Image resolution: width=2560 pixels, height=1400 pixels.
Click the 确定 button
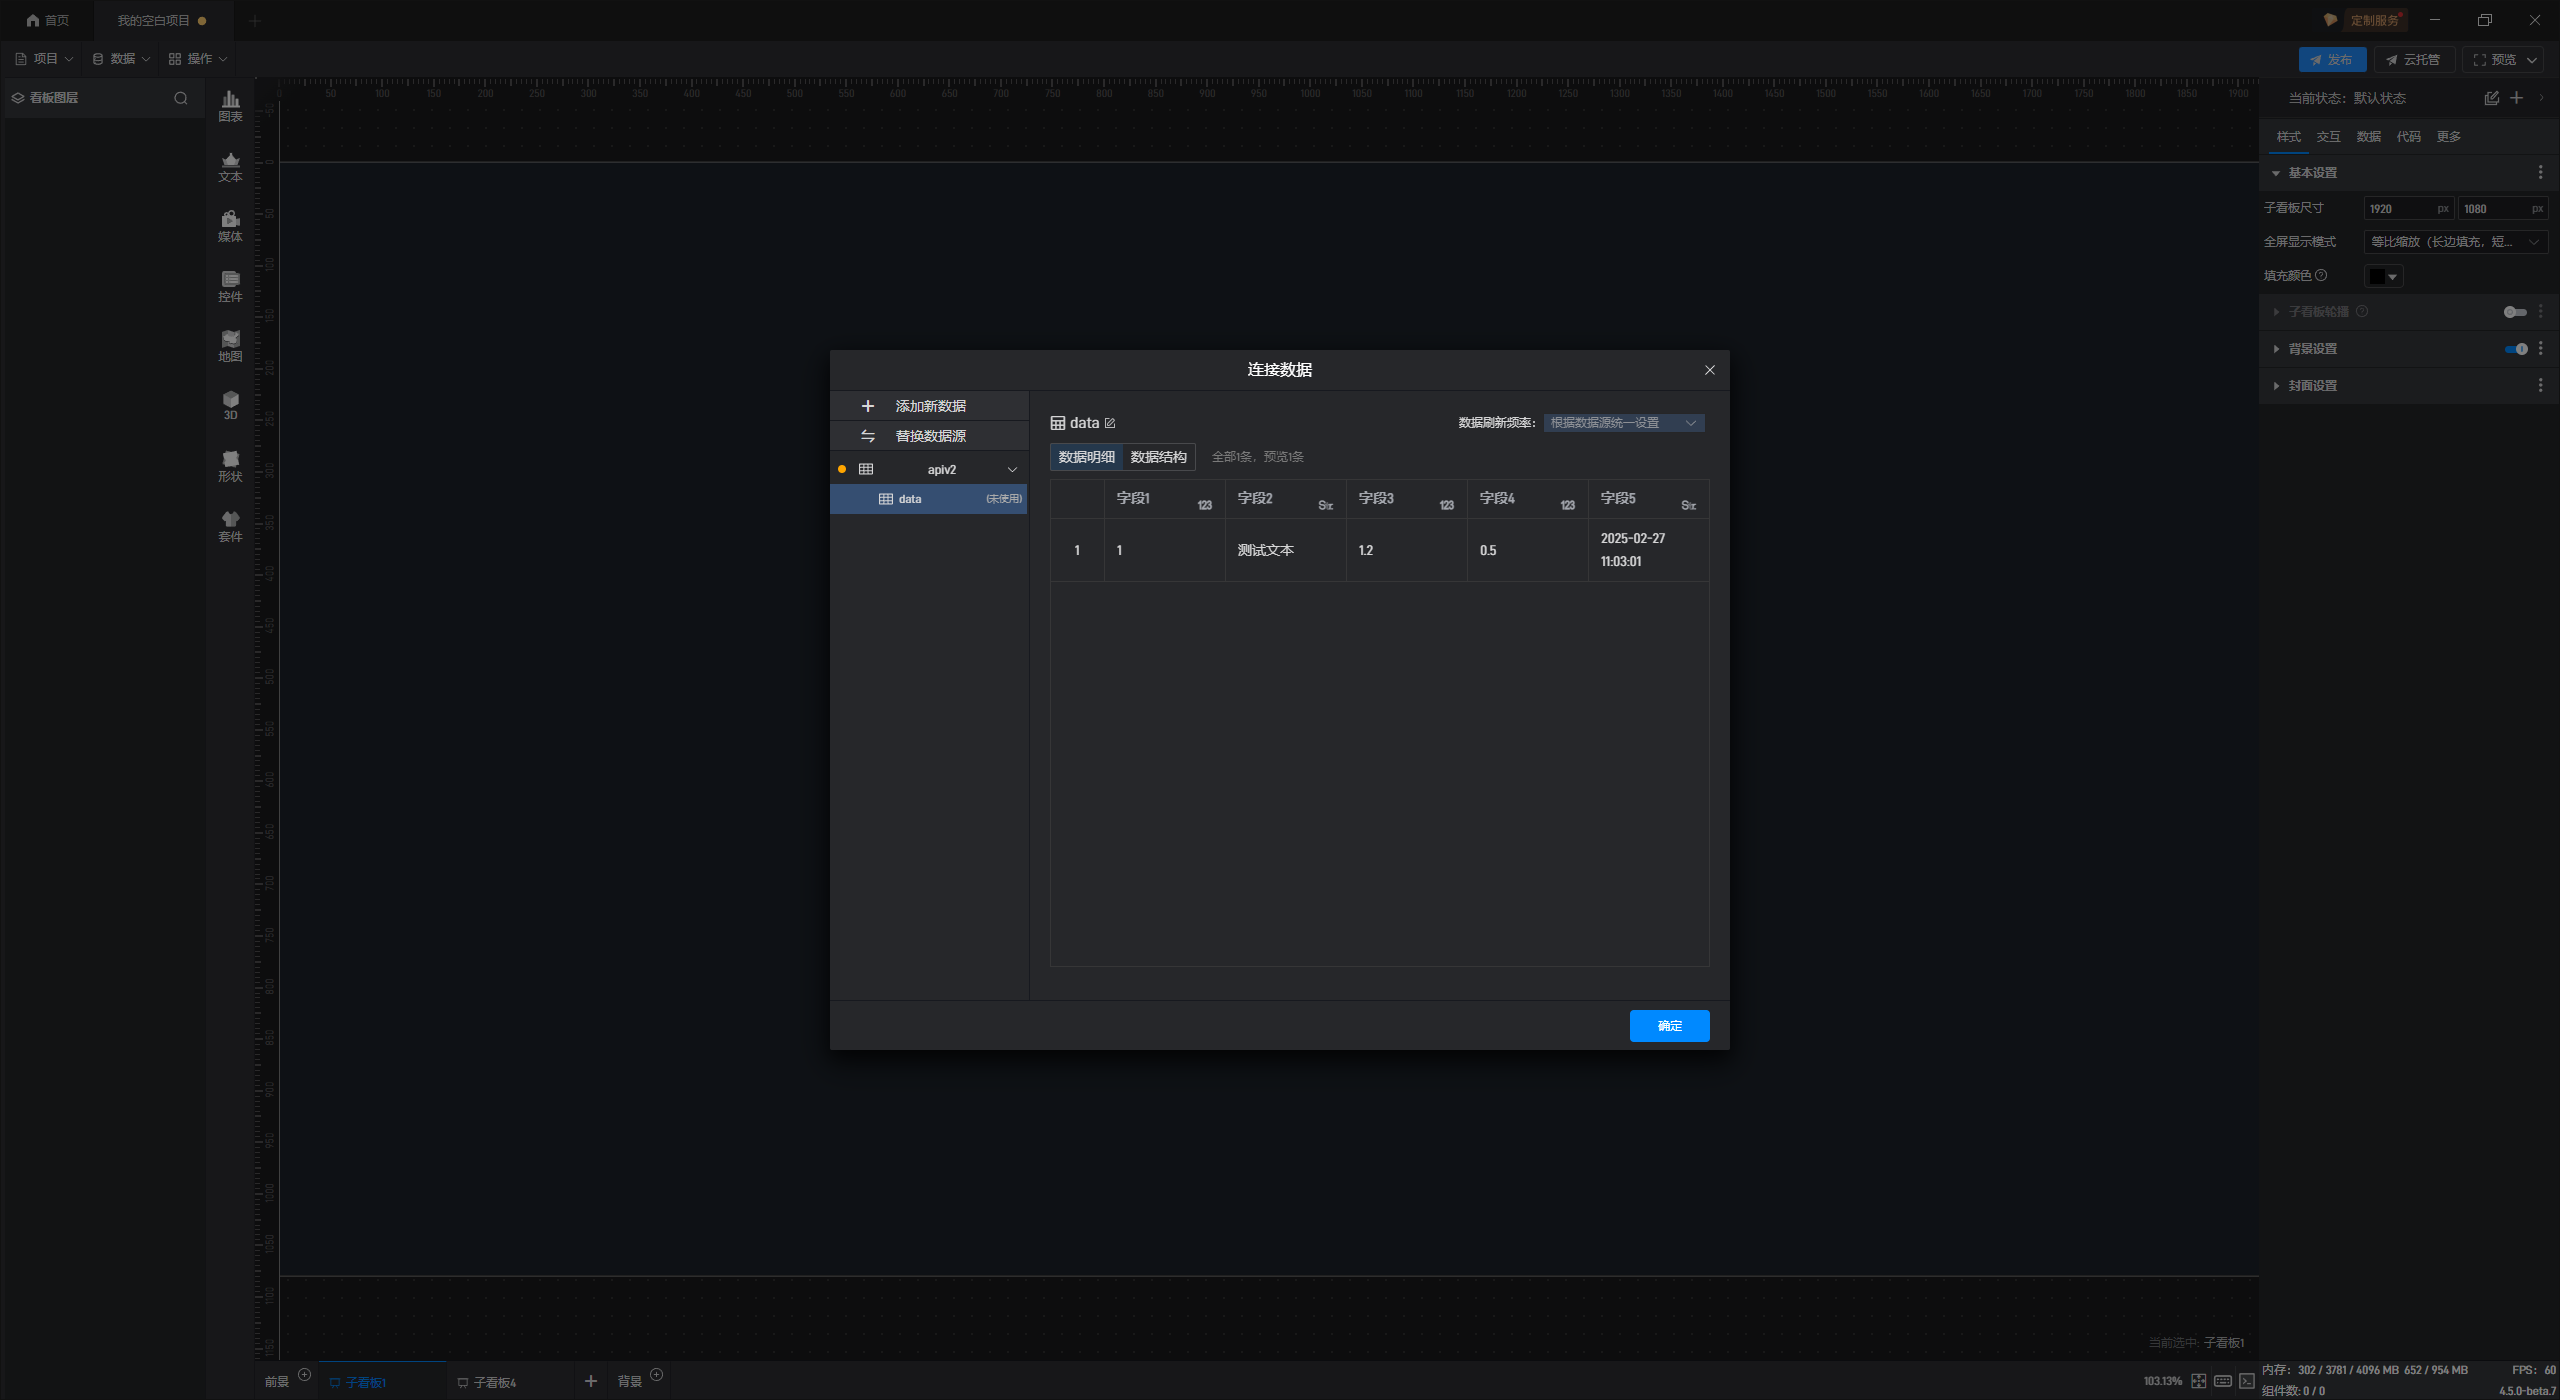(x=1669, y=1026)
